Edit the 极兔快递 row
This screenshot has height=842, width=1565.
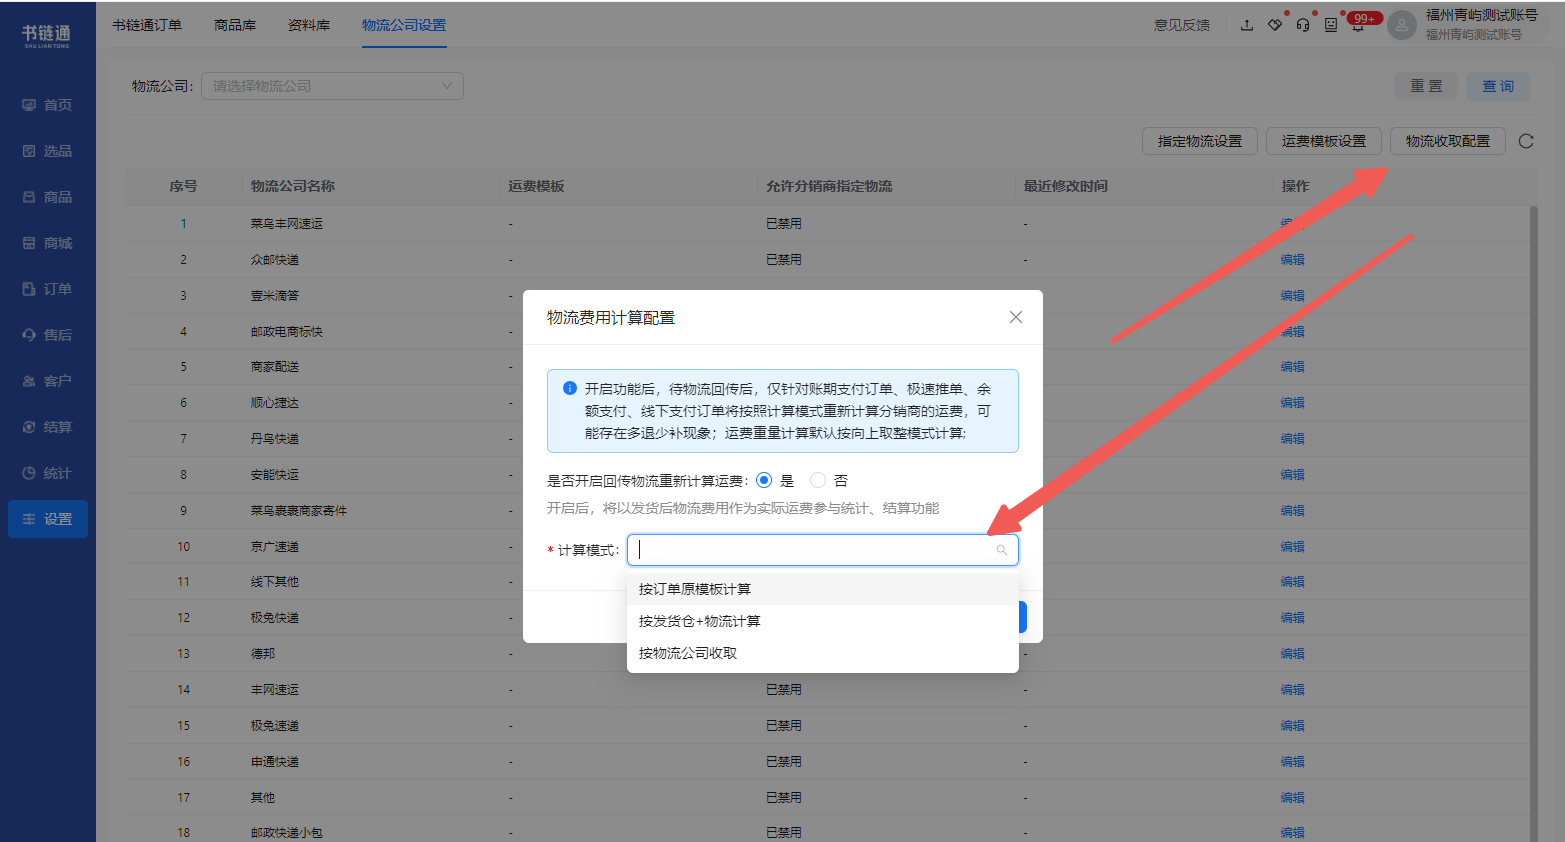click(x=1293, y=618)
